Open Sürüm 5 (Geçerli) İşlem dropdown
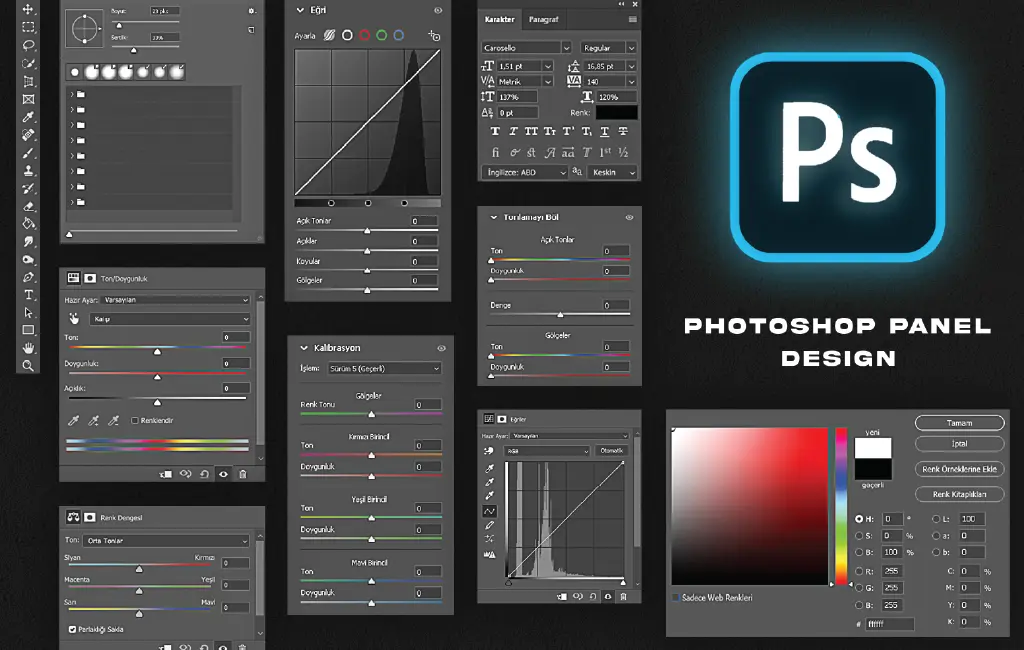 tap(384, 368)
